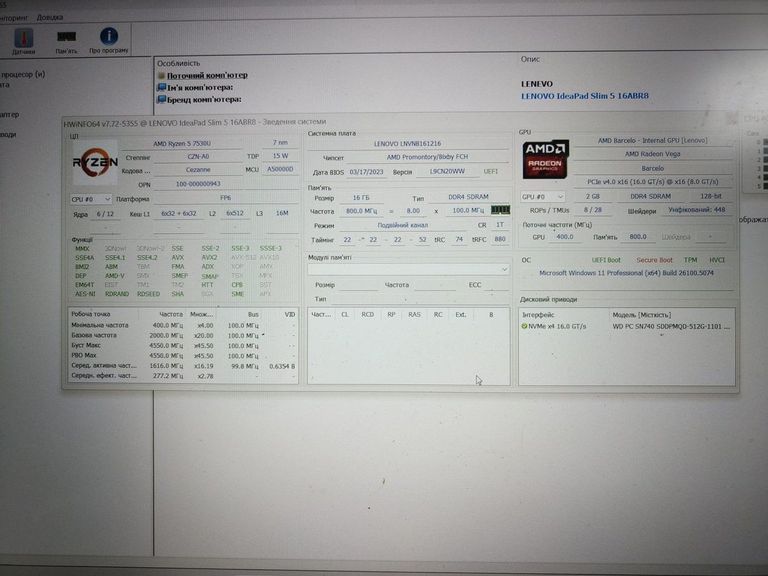The width and height of the screenshot is (768, 576).
Task: Click the green NVMe drive status icon
Action: tap(524, 326)
